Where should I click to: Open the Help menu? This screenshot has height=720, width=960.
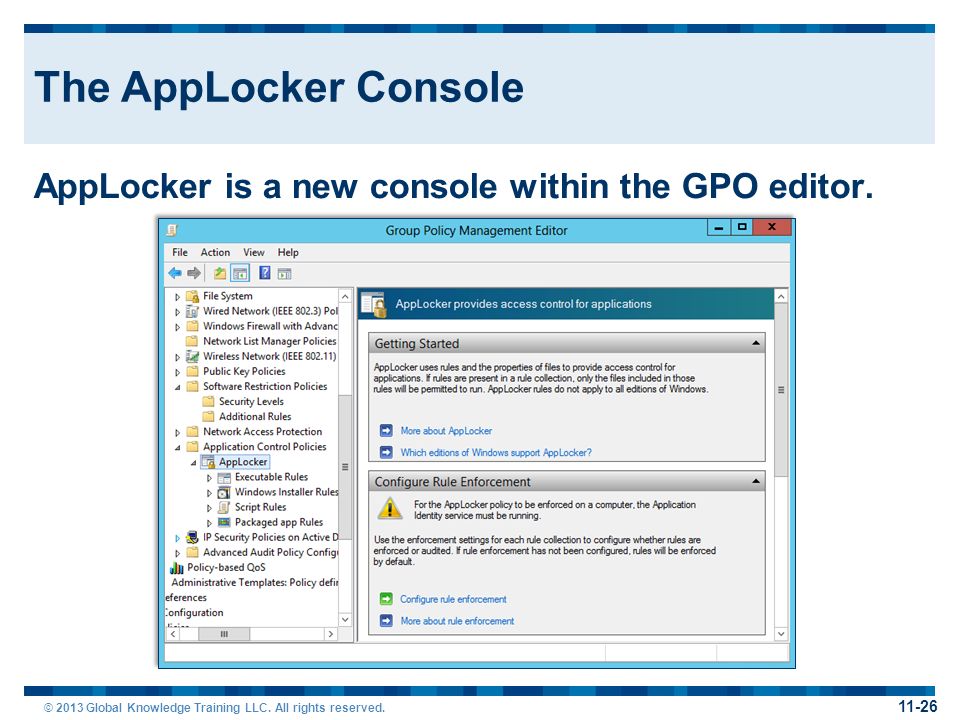[288, 252]
